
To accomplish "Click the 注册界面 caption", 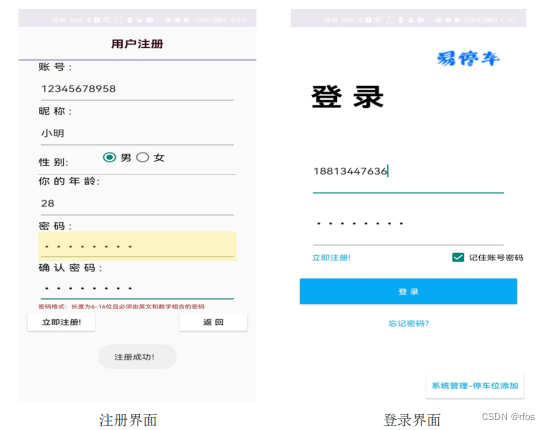I will pyautogui.click(x=128, y=420).
